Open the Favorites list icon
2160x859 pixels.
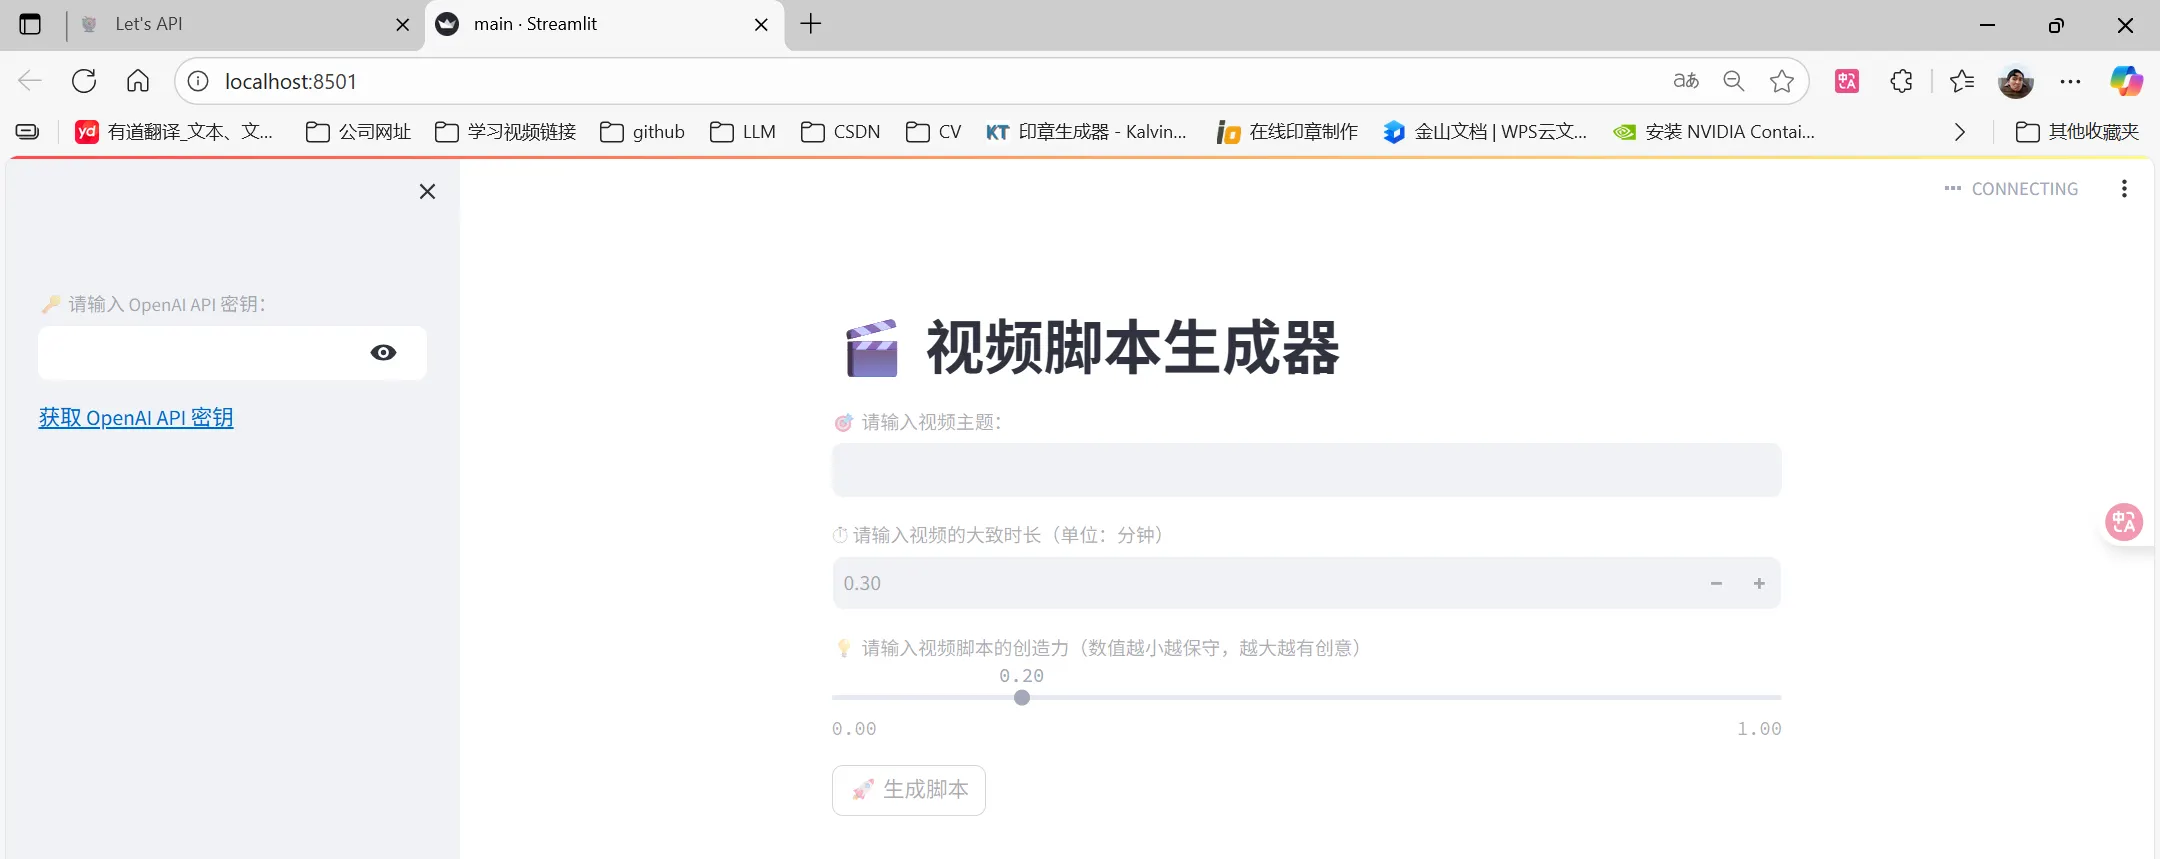[1962, 81]
